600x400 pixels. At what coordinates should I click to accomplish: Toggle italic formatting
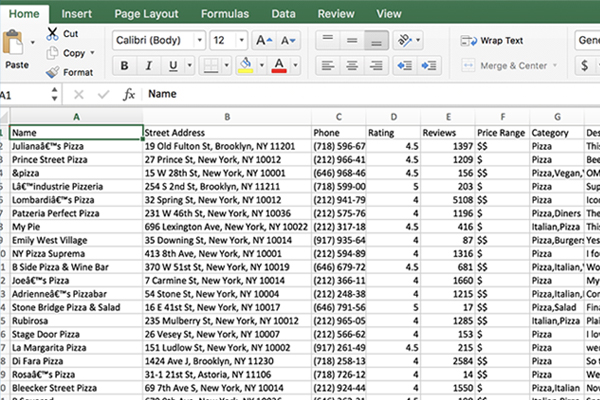tap(150, 66)
